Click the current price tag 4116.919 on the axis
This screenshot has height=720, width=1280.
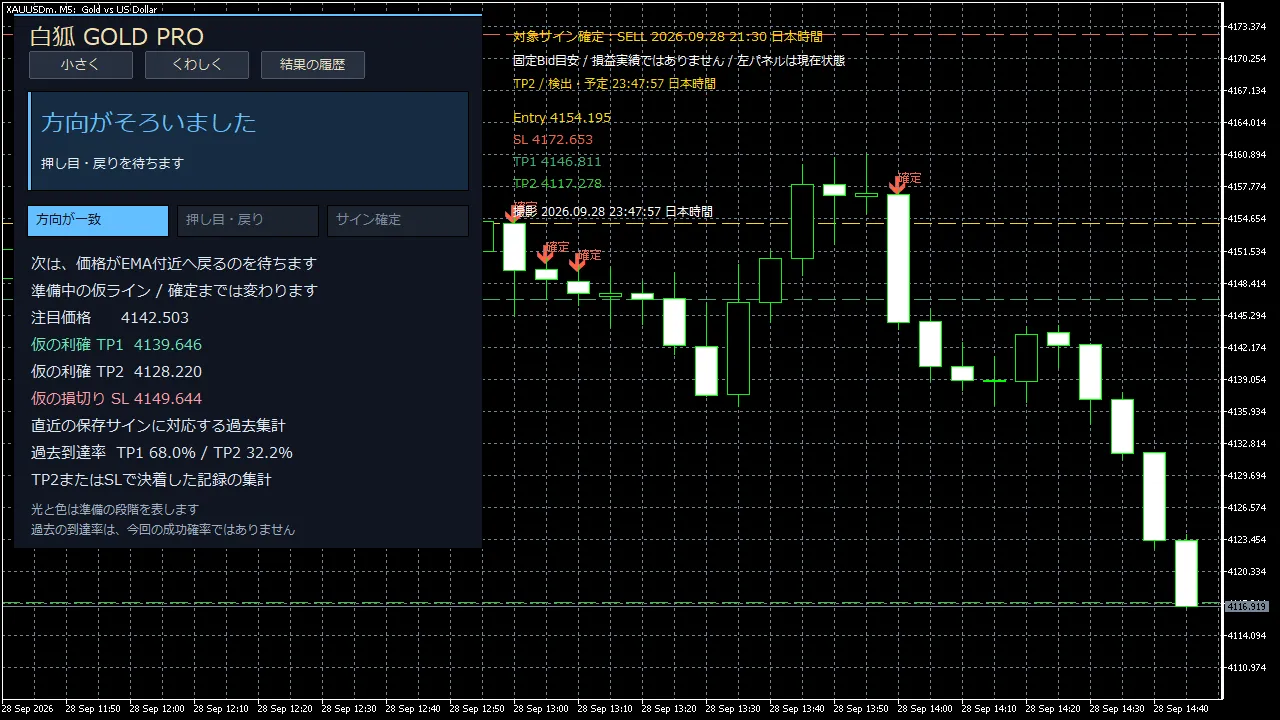[1247, 607]
